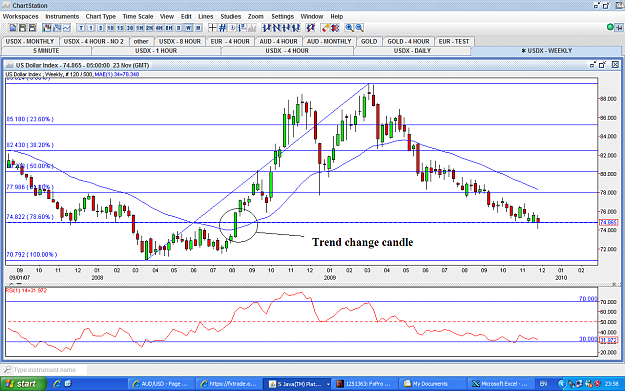Select the daily (D) time scale button
625x391 pixels.
click(x=179, y=28)
